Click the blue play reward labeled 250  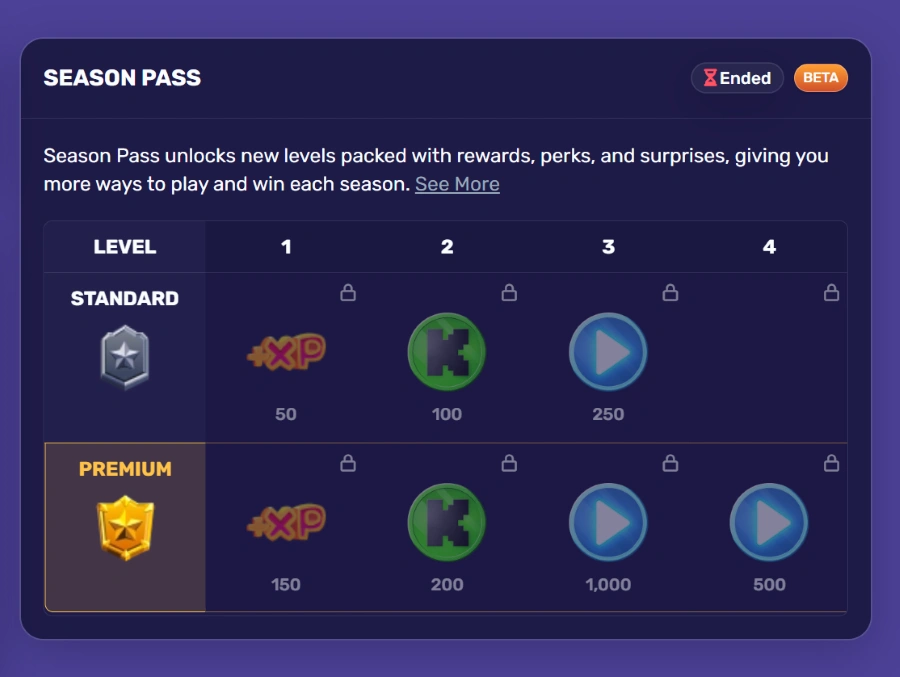click(607, 351)
